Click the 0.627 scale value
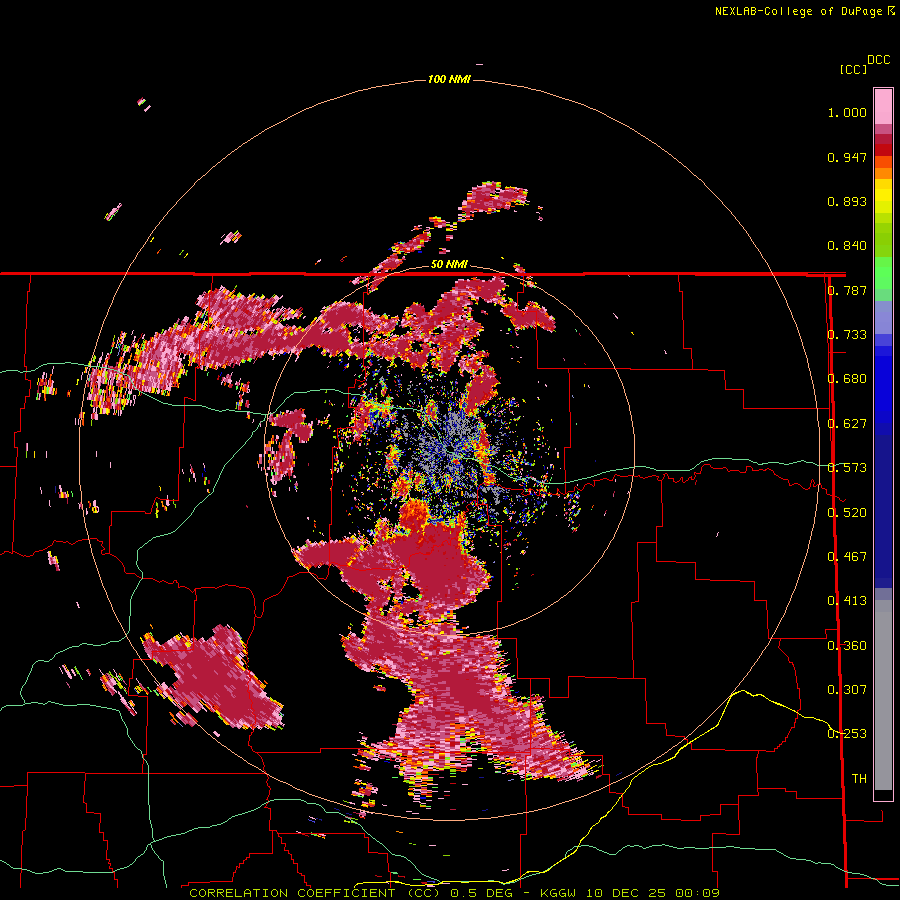The width and height of the screenshot is (900, 900). [847, 424]
